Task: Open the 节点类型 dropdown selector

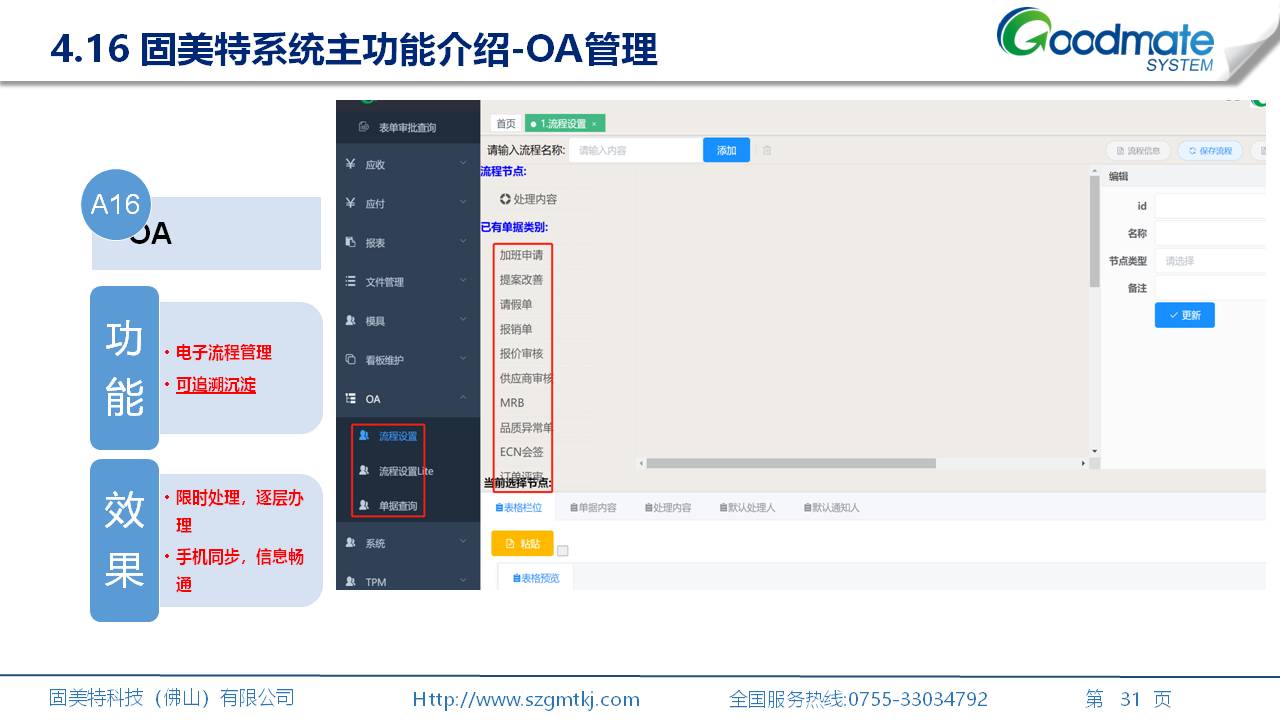Action: pyautogui.click(x=1210, y=261)
